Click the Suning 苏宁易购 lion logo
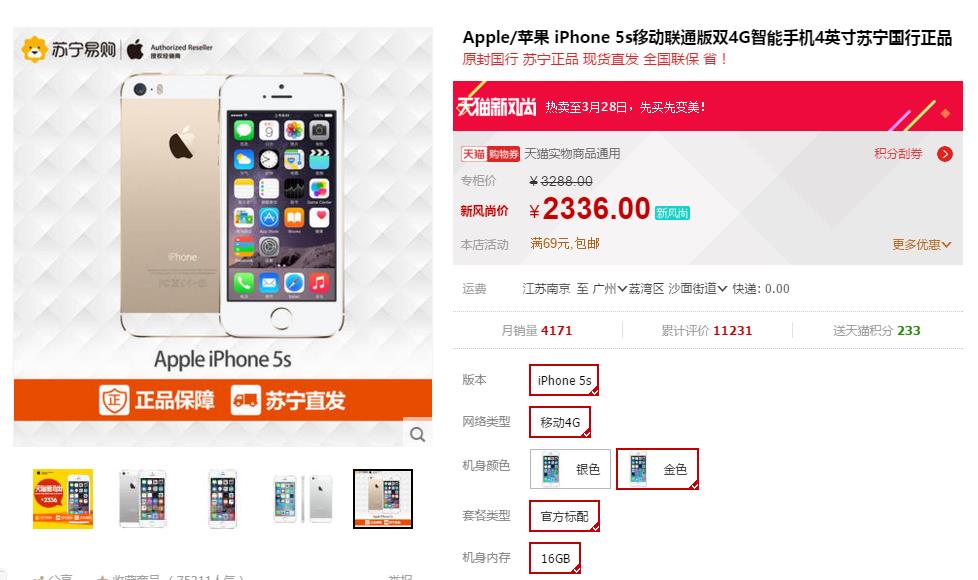 [34, 49]
